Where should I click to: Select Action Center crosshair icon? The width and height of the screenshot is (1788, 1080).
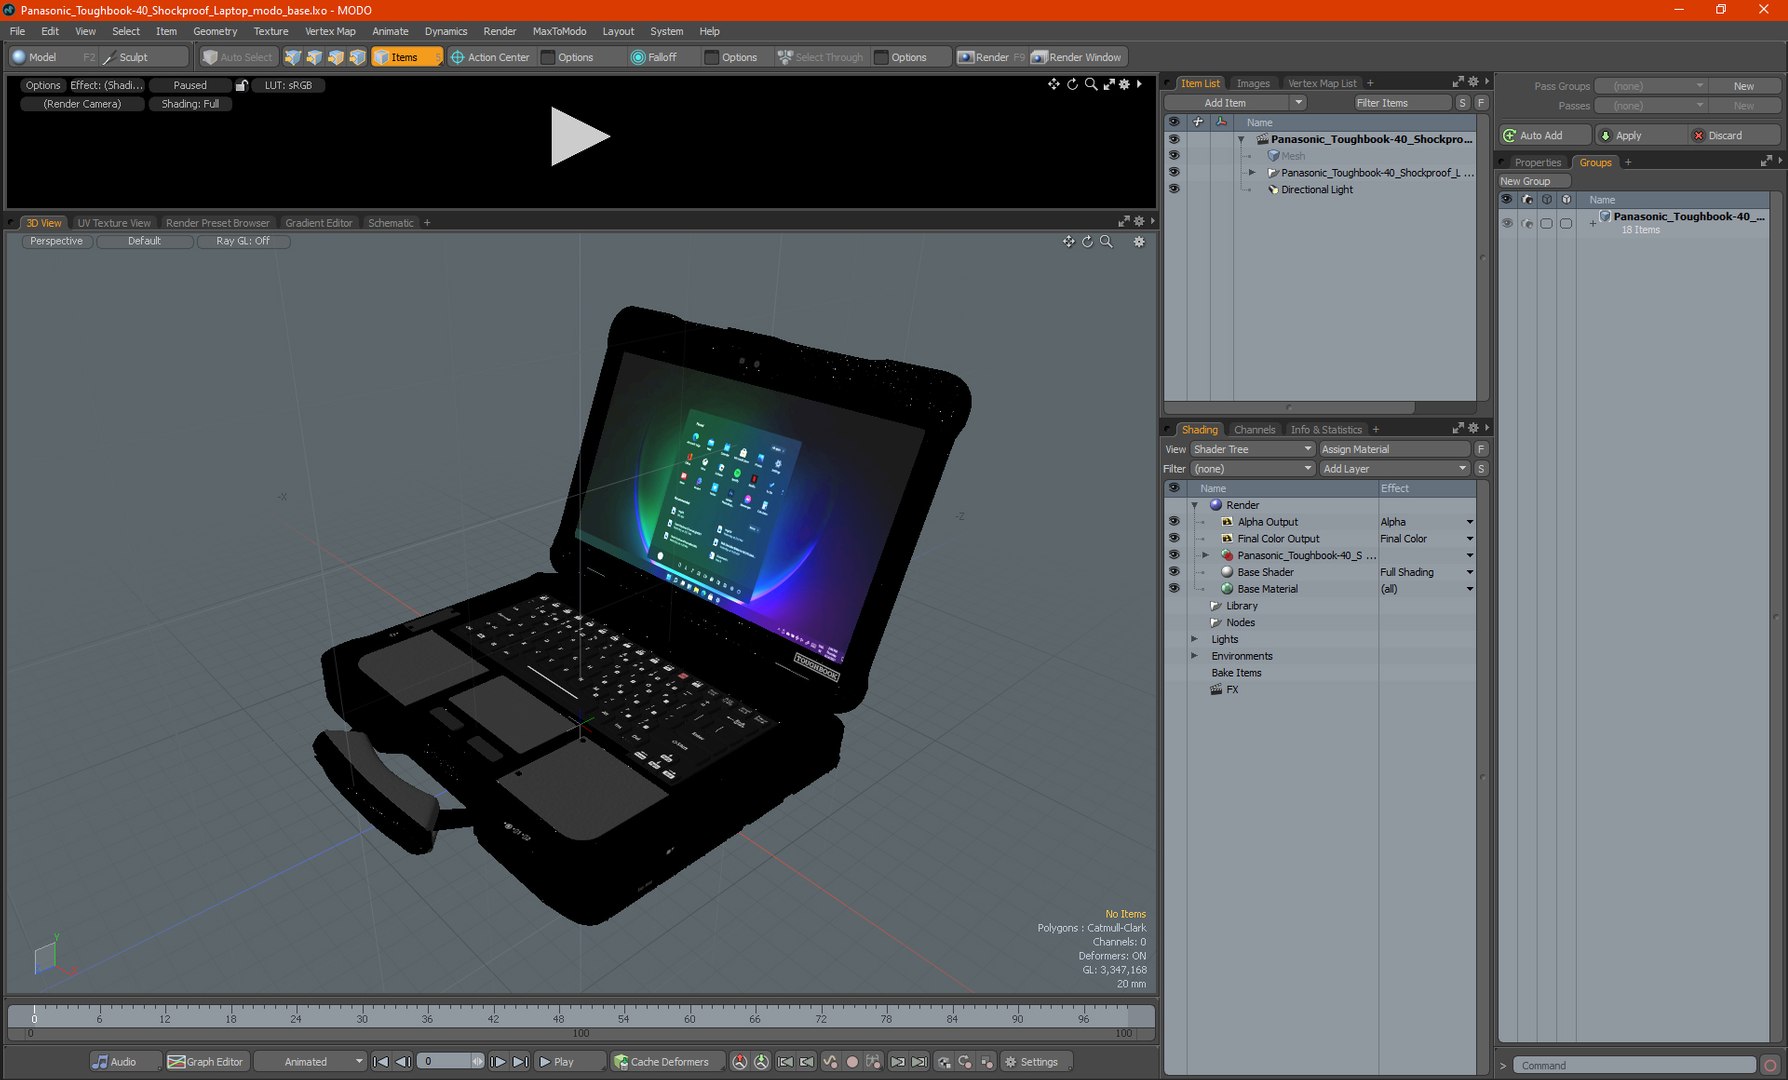[458, 58]
